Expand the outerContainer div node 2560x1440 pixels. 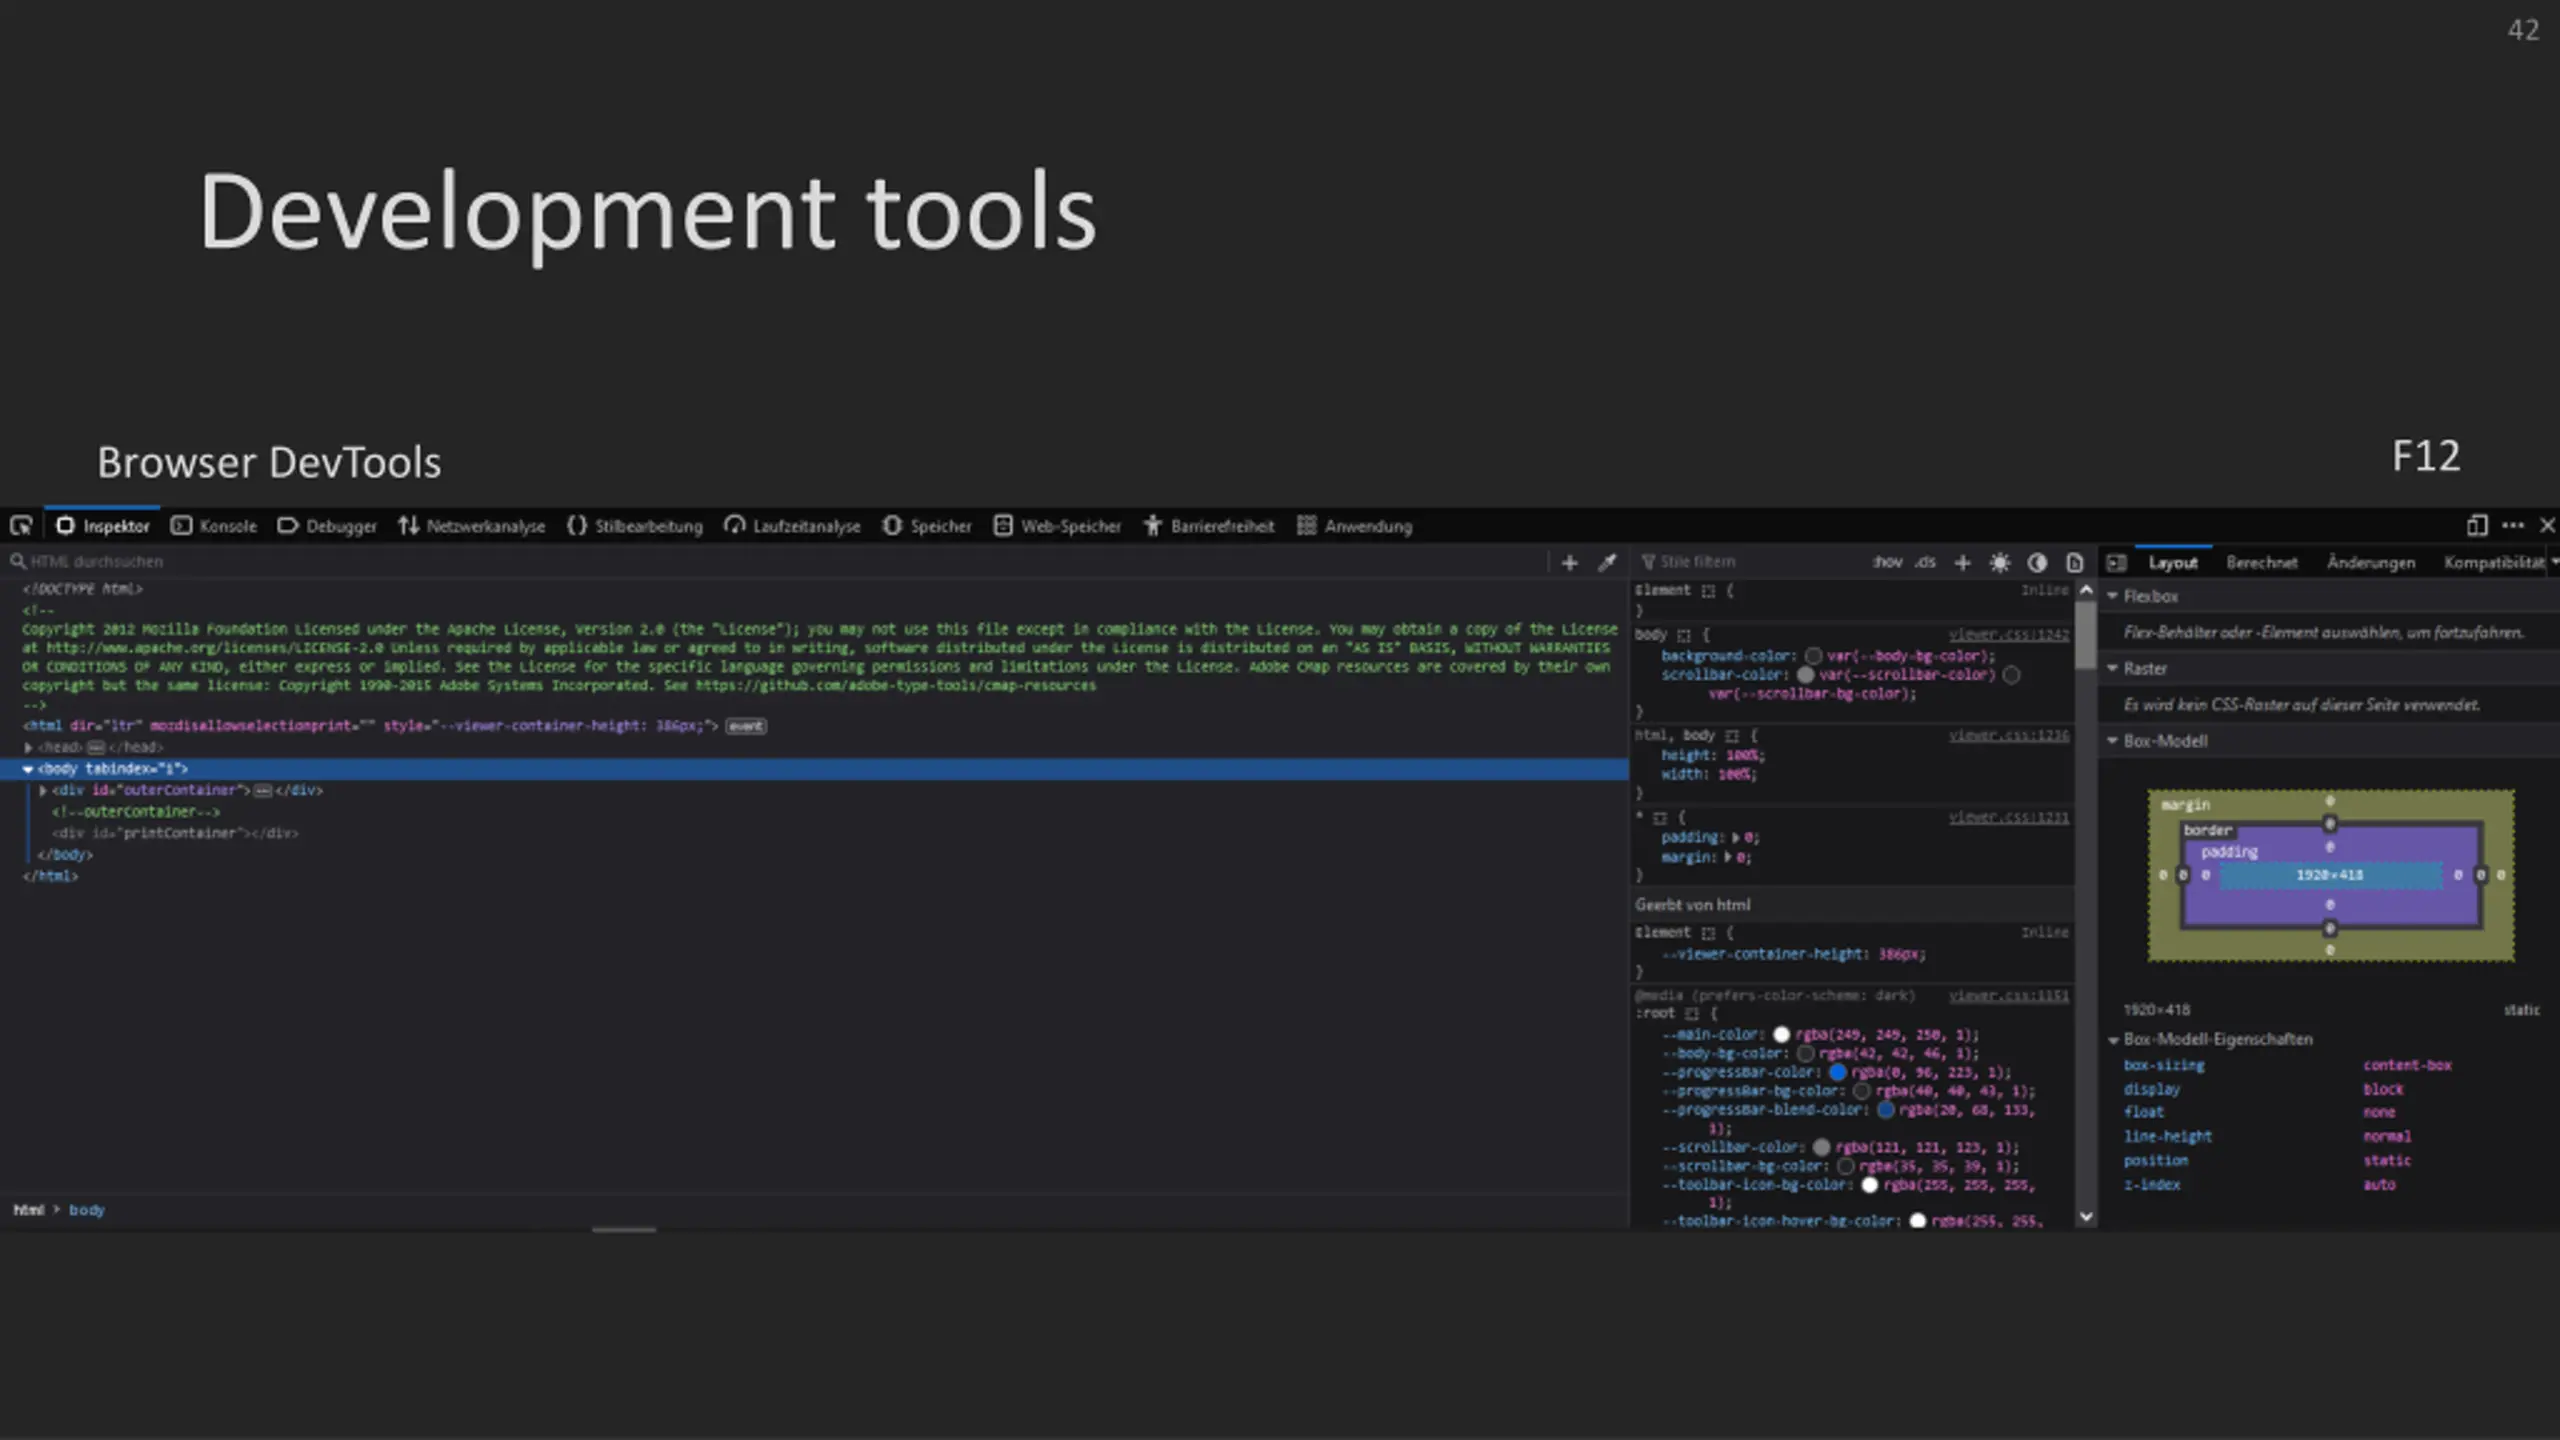[43, 790]
